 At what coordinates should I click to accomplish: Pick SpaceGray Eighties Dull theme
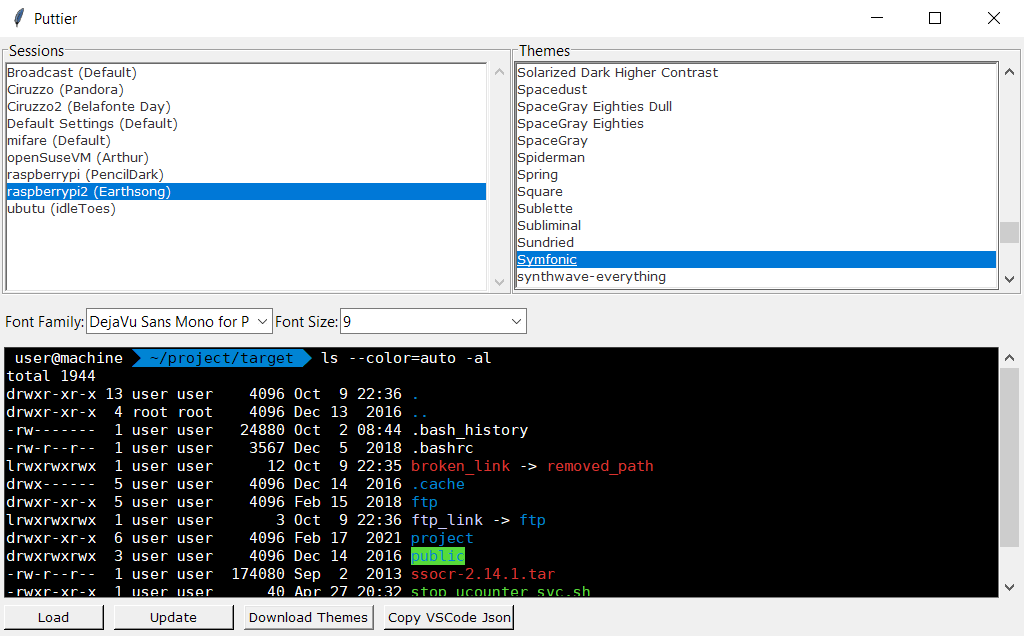[756, 107]
